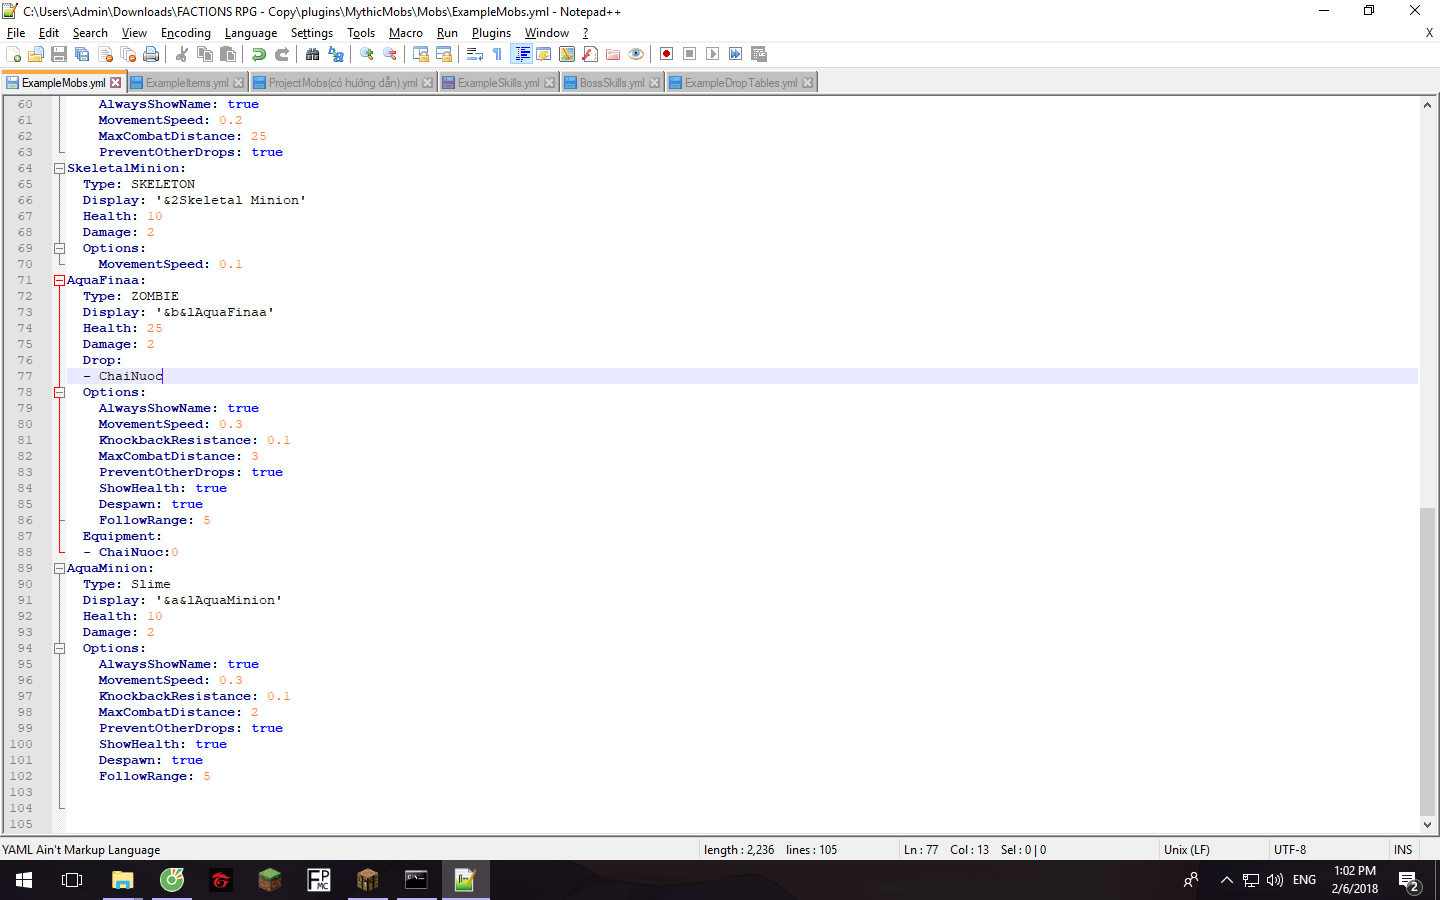
Task: Show the Document Map panel icon
Action: click(x=567, y=54)
